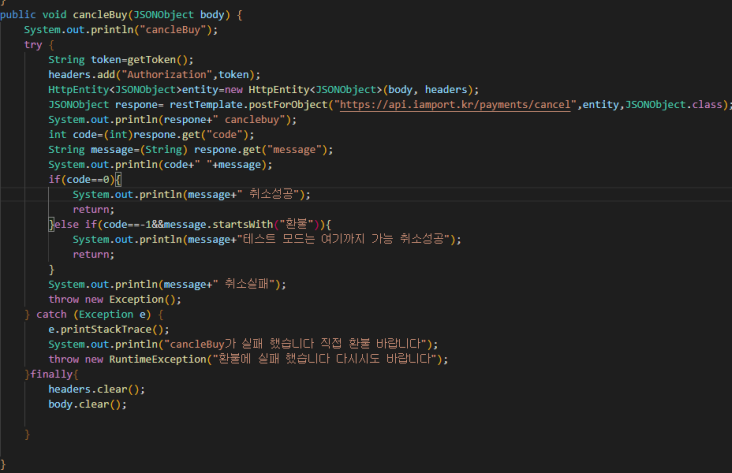Click JSONObject.class argument text
This screenshot has width=732, height=473.
coord(674,105)
